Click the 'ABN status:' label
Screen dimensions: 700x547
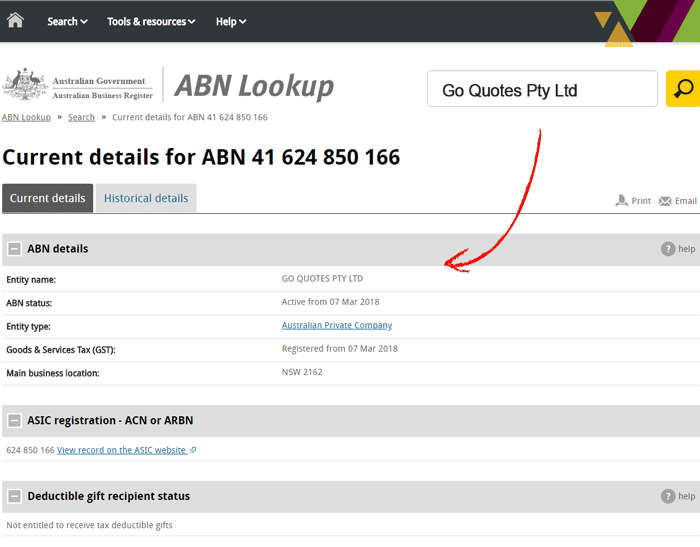pyautogui.click(x=29, y=303)
